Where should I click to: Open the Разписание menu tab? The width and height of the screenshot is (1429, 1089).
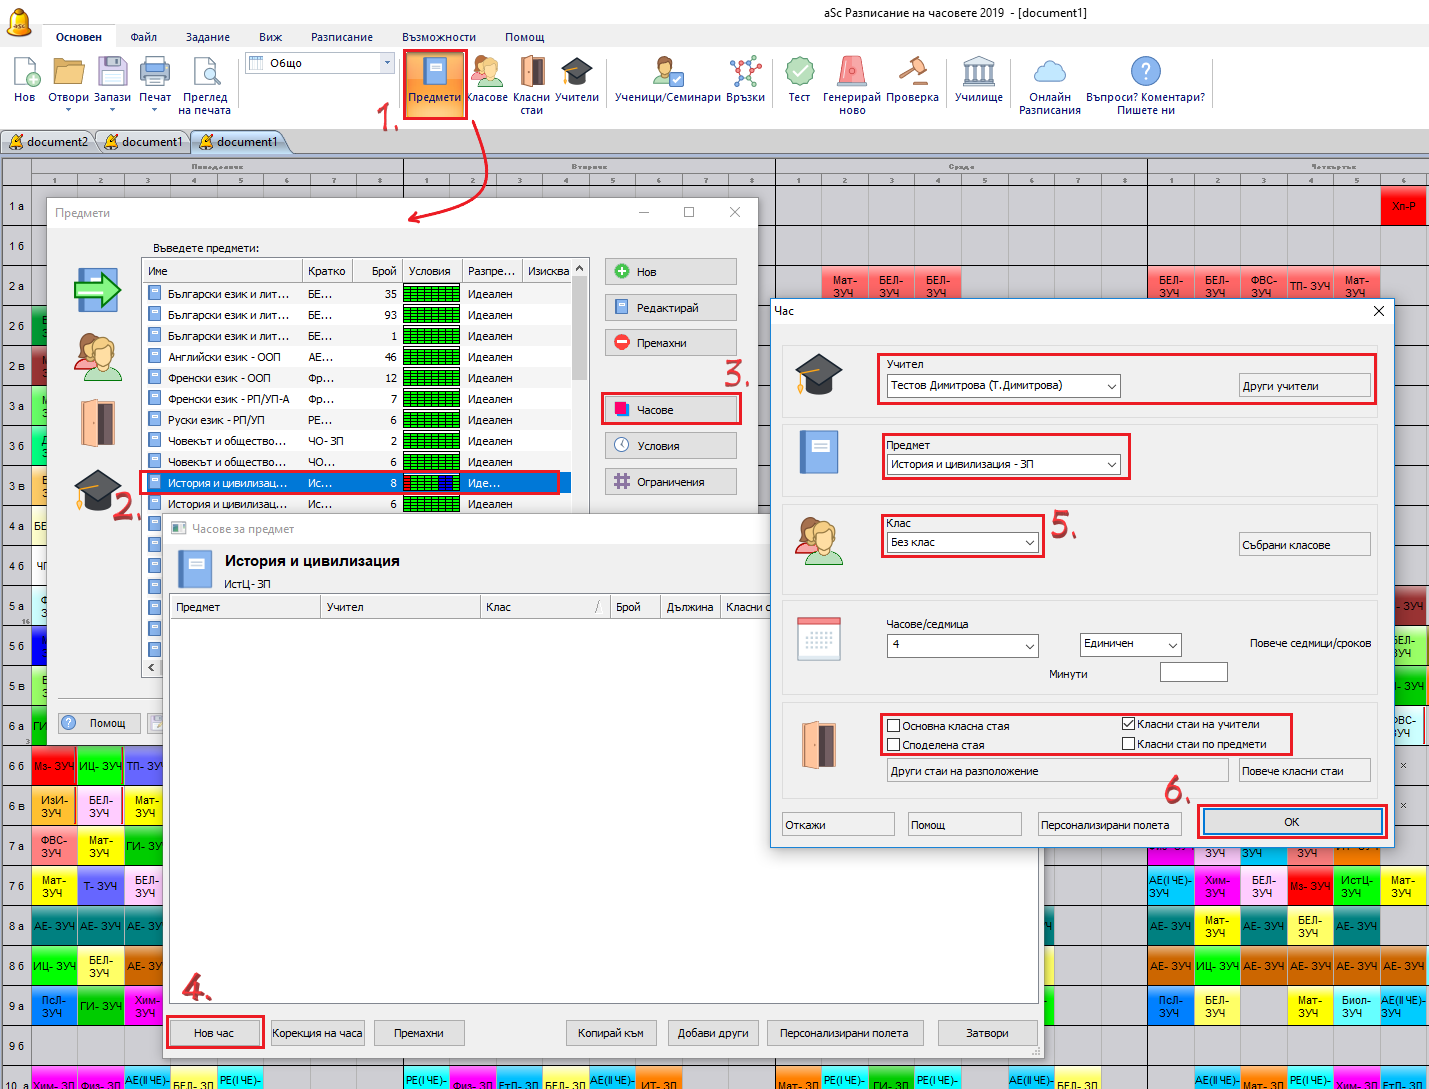point(341,37)
